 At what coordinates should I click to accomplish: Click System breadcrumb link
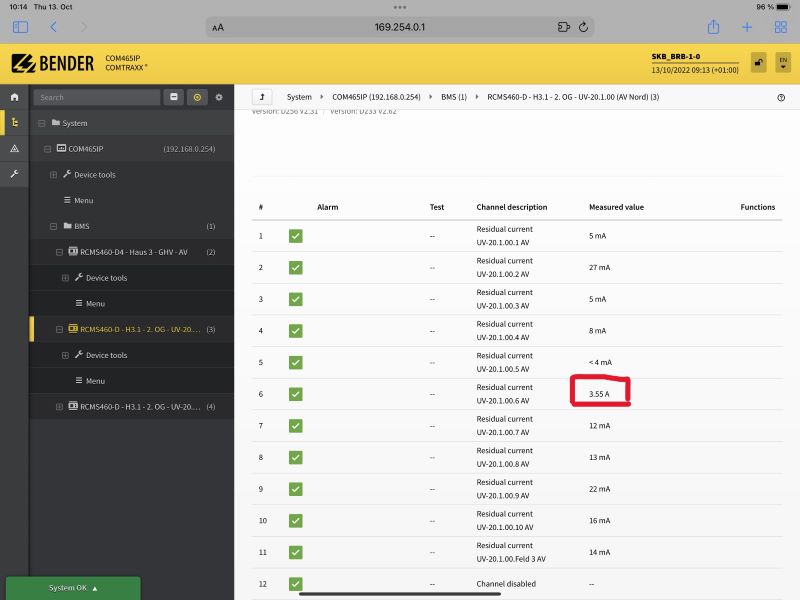299,97
